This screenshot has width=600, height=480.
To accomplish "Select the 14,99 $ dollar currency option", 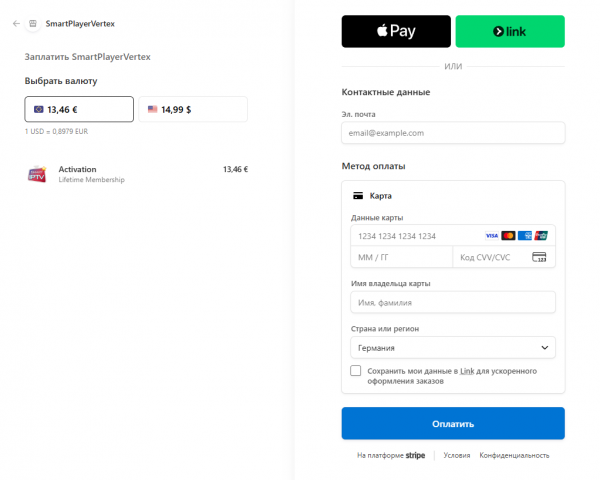I will pos(193,109).
